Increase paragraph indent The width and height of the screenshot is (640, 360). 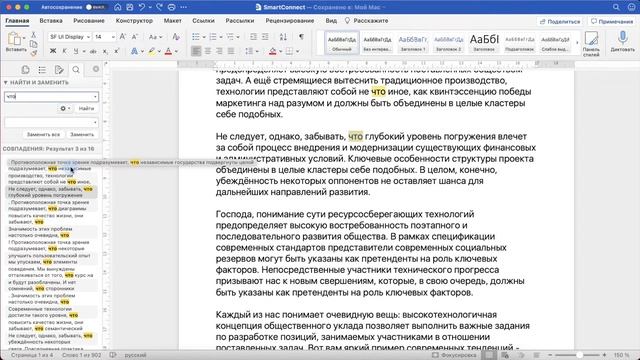pyautogui.click(x=265, y=37)
